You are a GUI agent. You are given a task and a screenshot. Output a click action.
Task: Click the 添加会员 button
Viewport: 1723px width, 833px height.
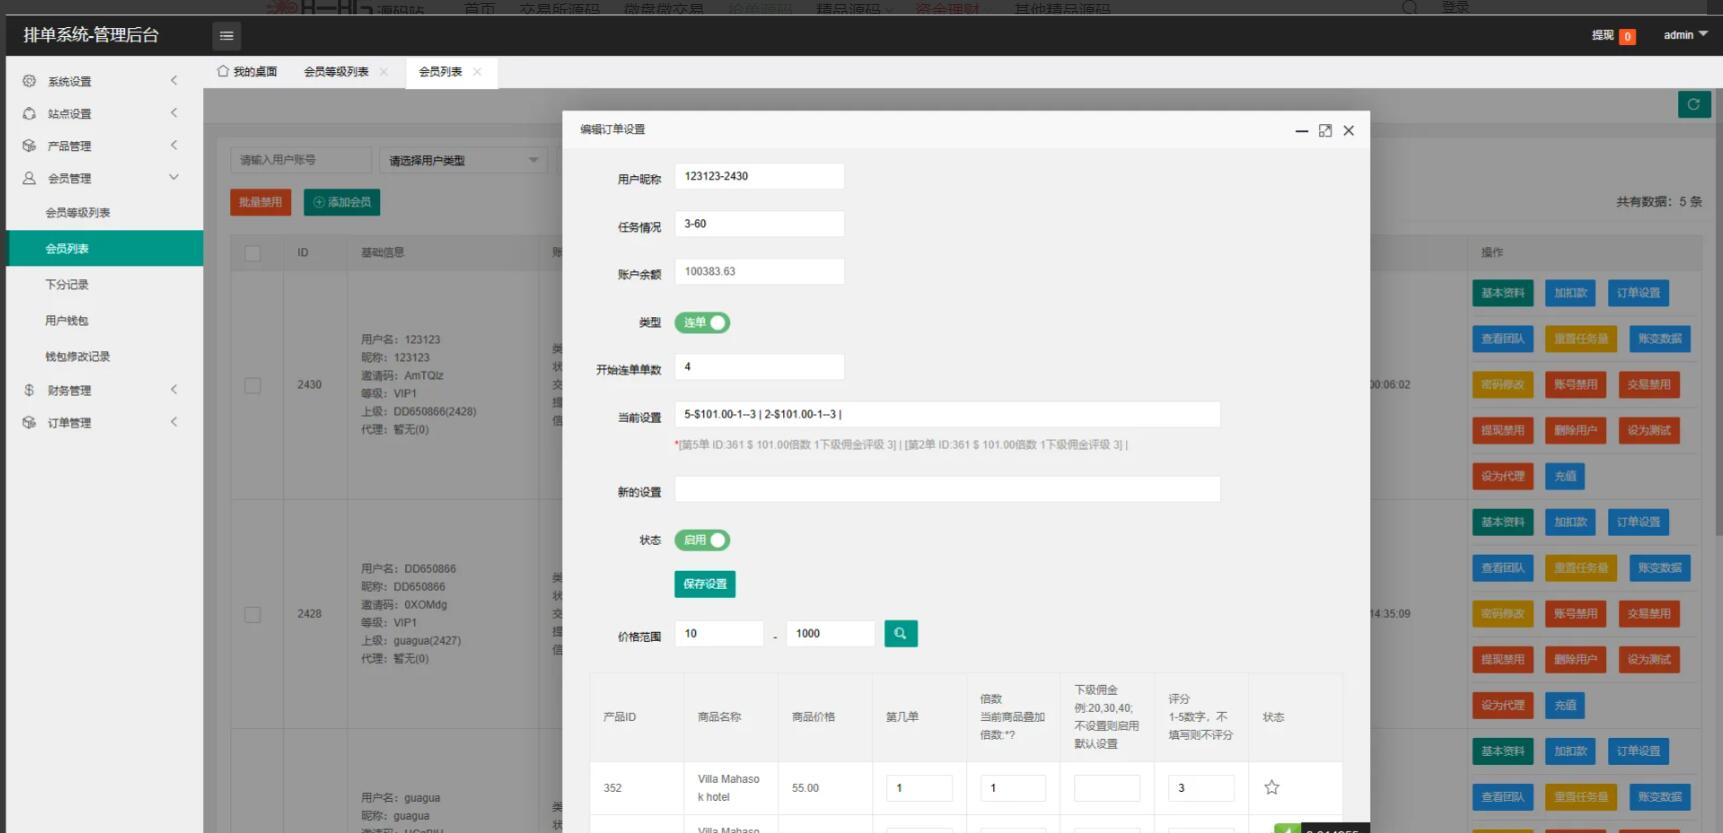tap(342, 202)
